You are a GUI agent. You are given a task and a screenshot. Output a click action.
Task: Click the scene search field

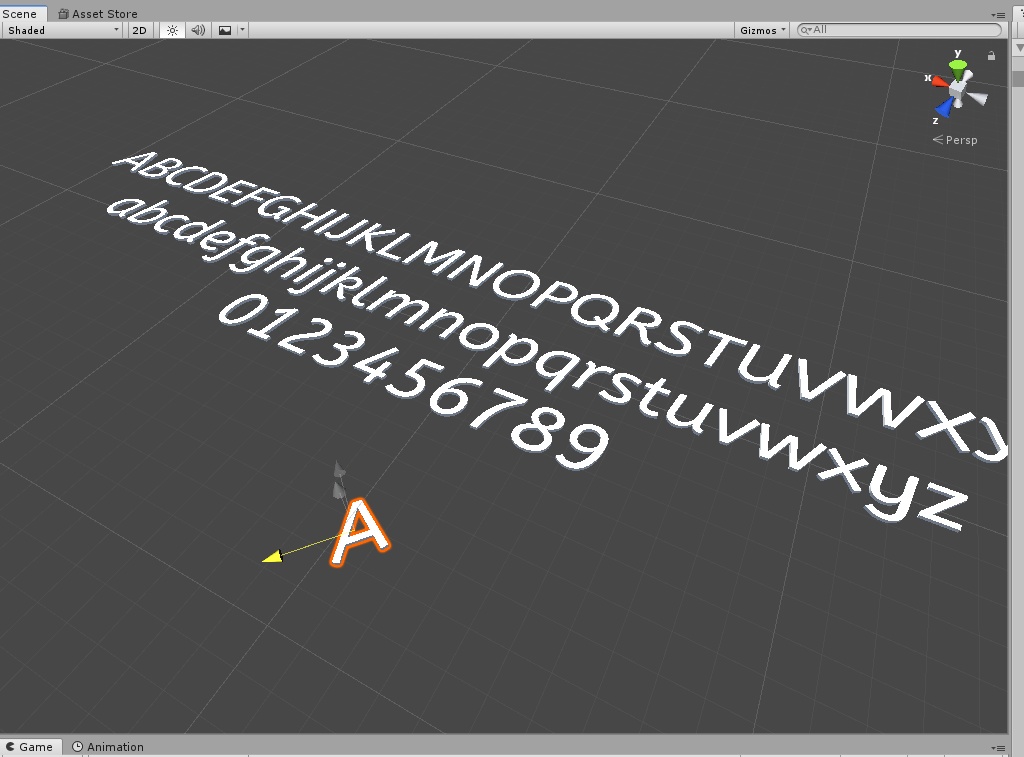click(x=899, y=30)
